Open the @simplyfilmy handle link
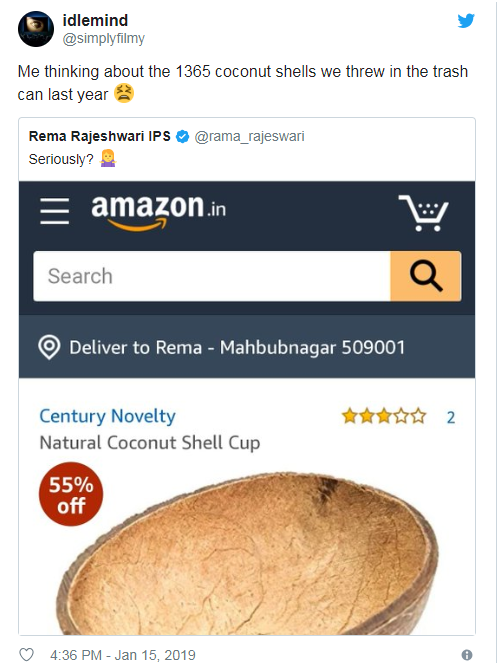Screen dimensions: 499x665 click(104, 39)
